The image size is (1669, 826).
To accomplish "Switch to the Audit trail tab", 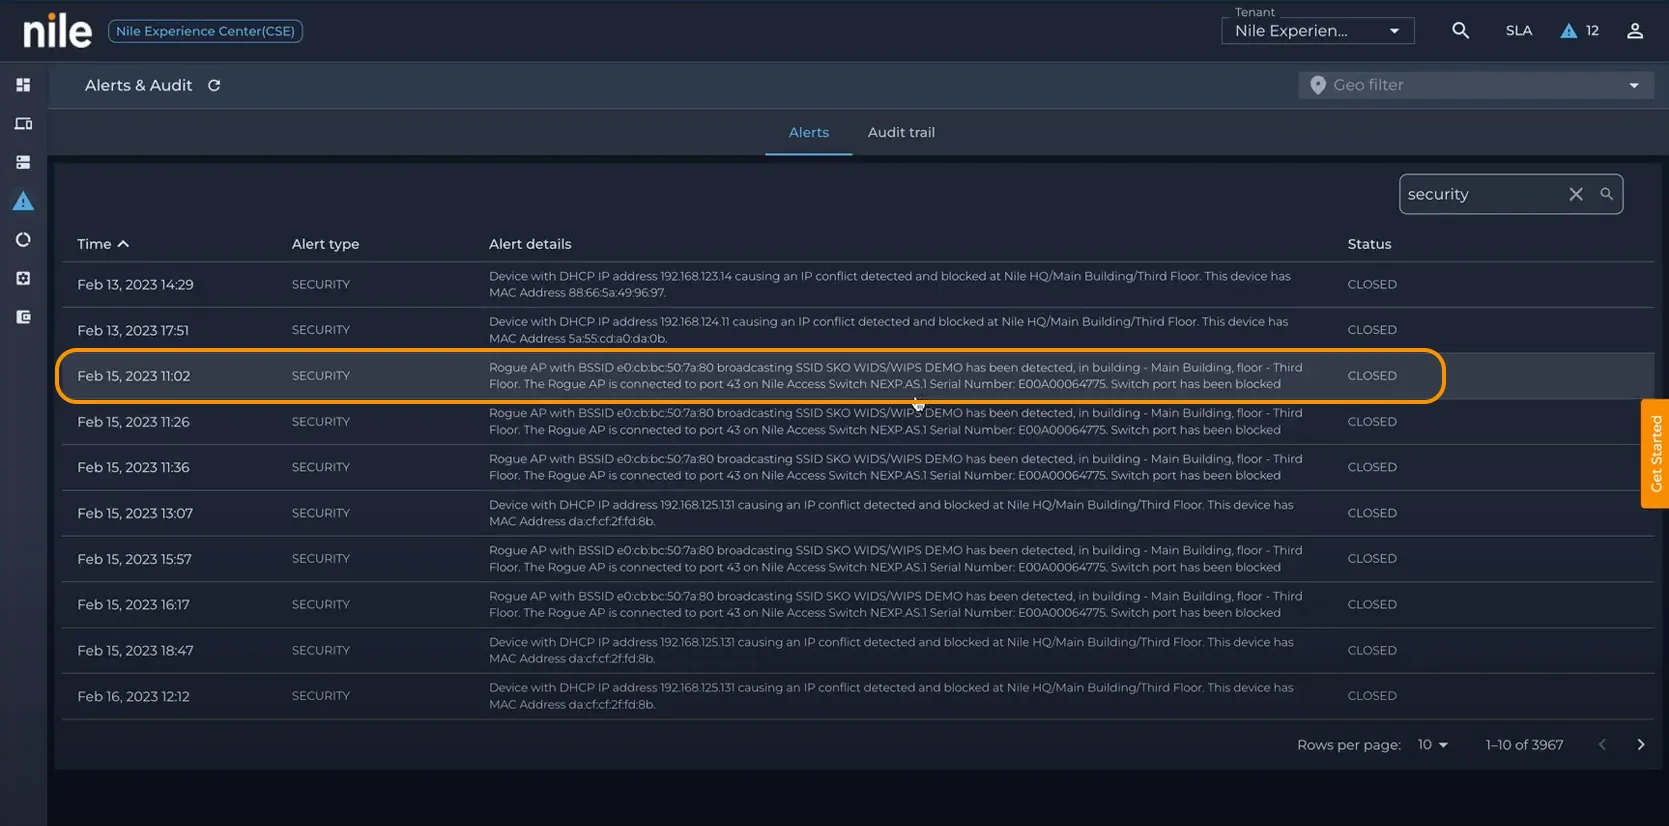I will coord(901,132).
